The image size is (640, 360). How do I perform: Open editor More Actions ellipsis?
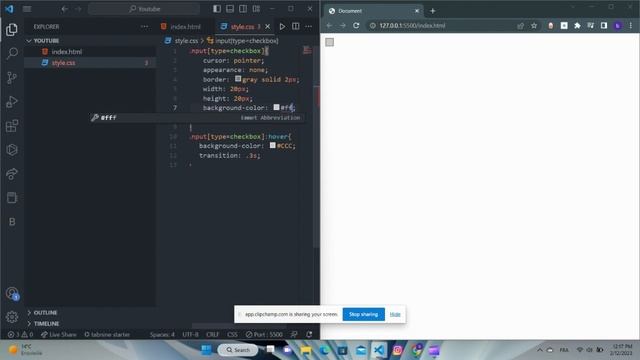(309, 27)
